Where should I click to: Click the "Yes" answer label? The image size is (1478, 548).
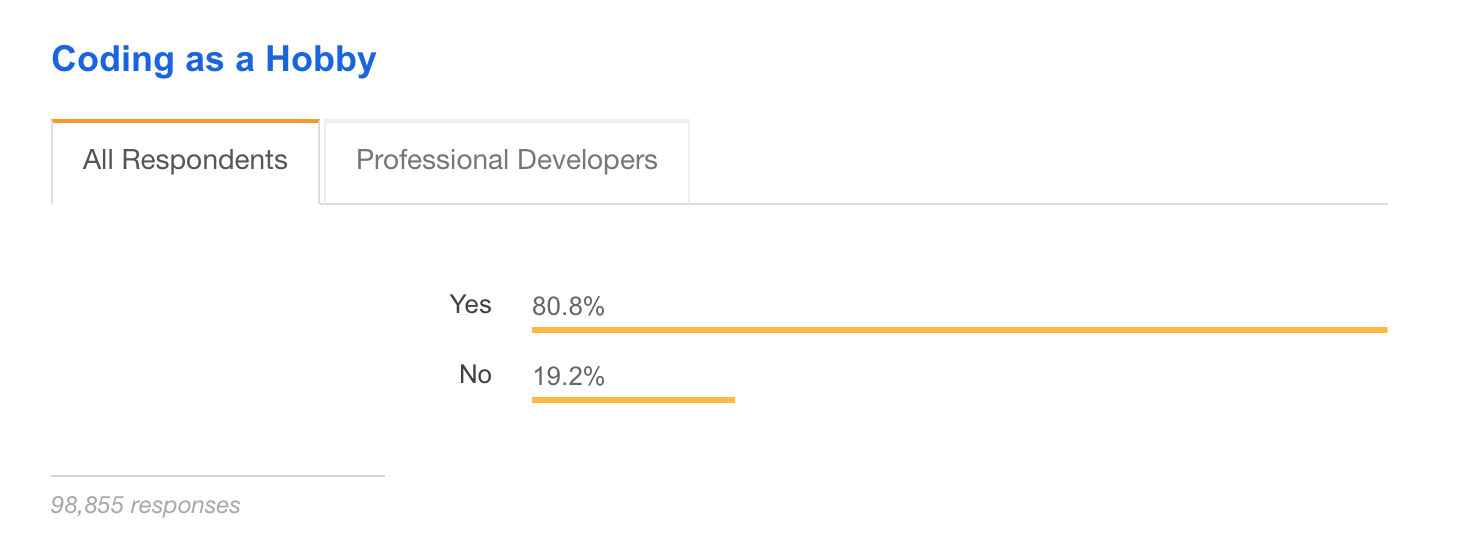click(471, 304)
